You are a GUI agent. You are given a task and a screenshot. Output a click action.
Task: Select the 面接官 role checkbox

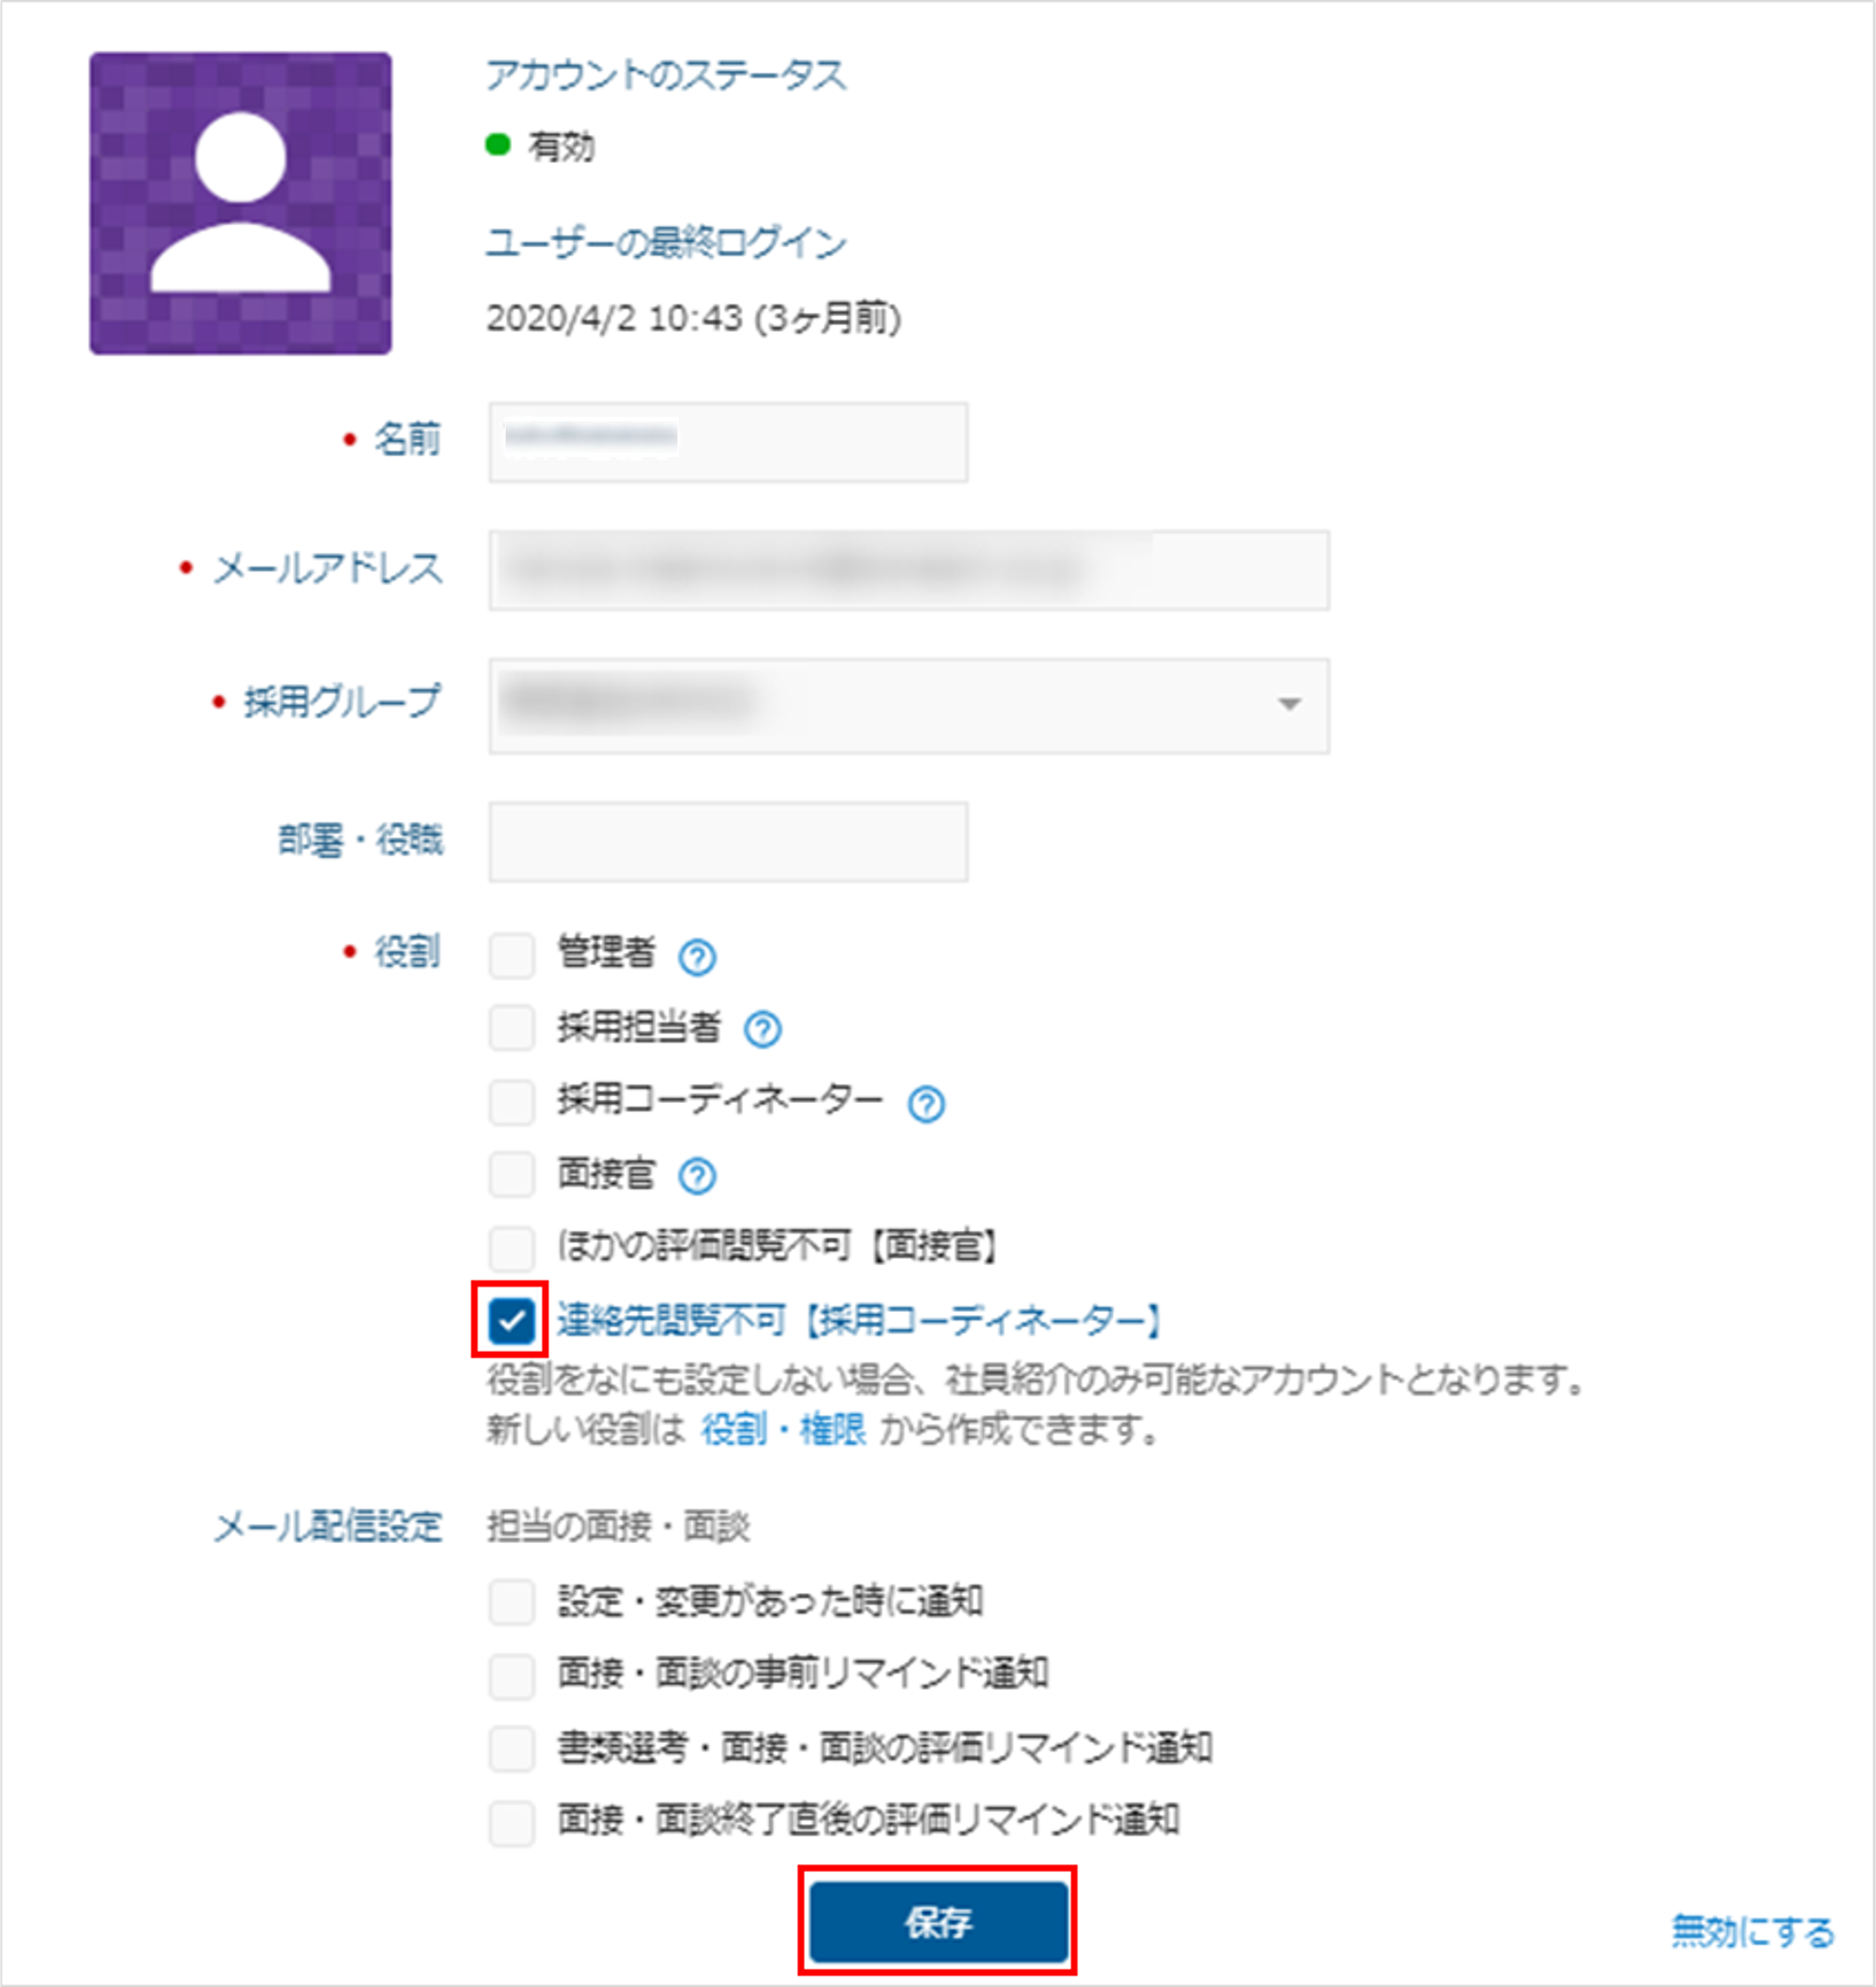click(x=512, y=1174)
